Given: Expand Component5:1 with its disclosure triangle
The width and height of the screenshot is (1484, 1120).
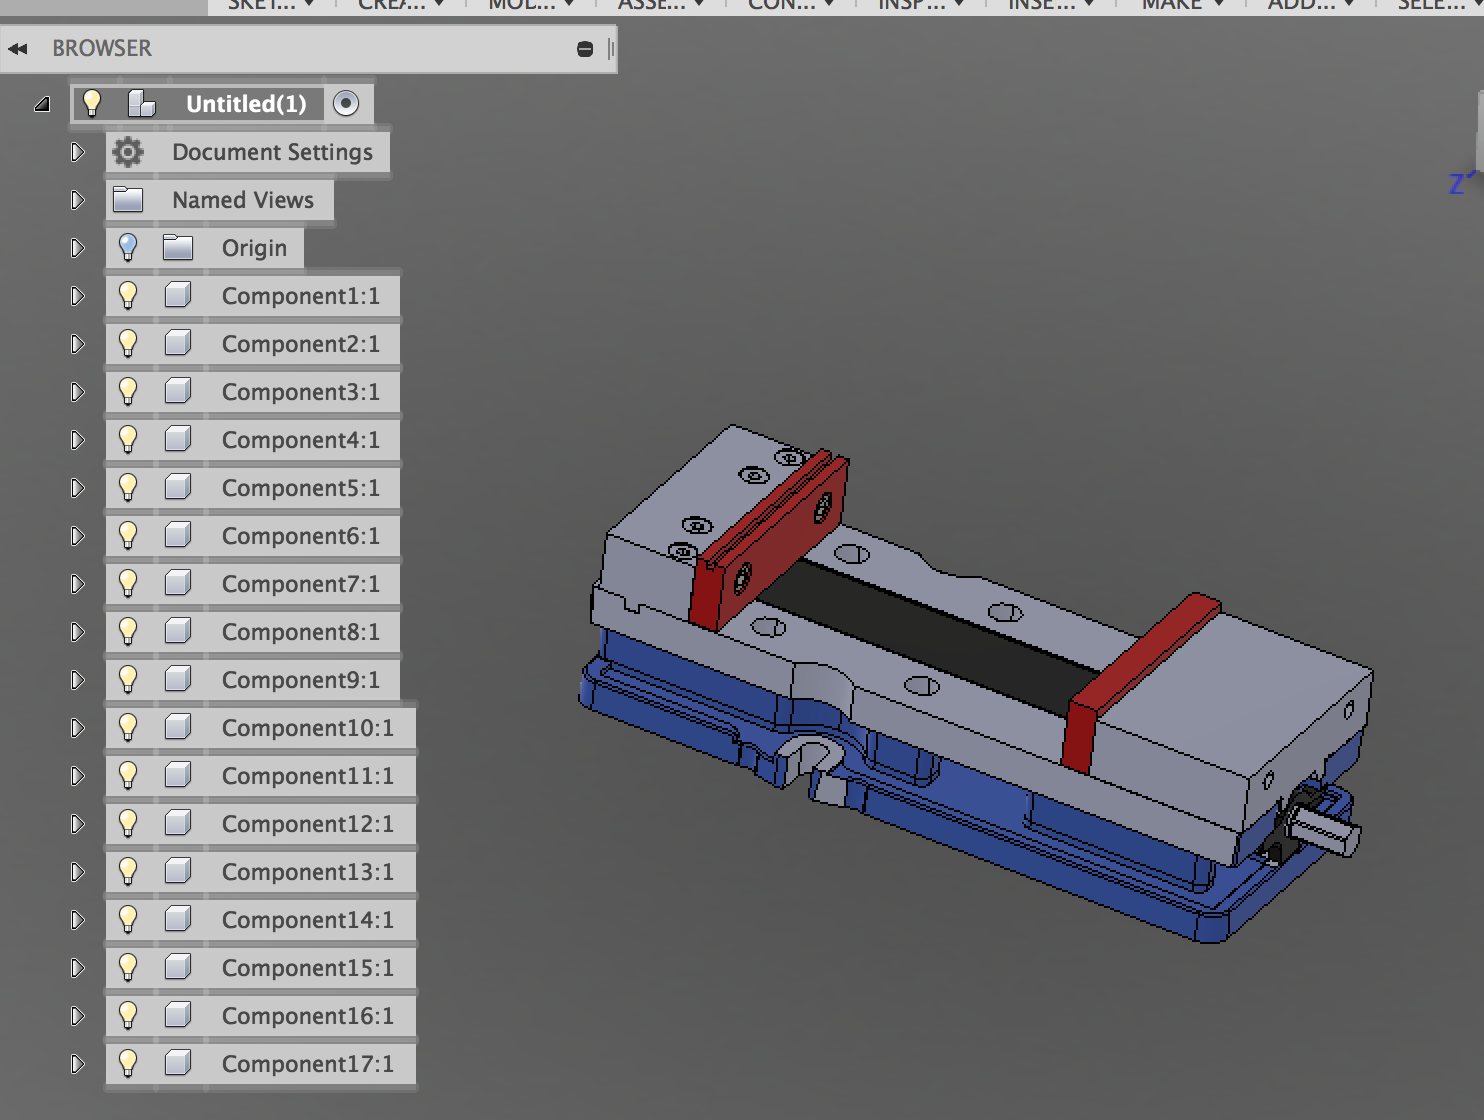Looking at the screenshot, I should click(77, 487).
